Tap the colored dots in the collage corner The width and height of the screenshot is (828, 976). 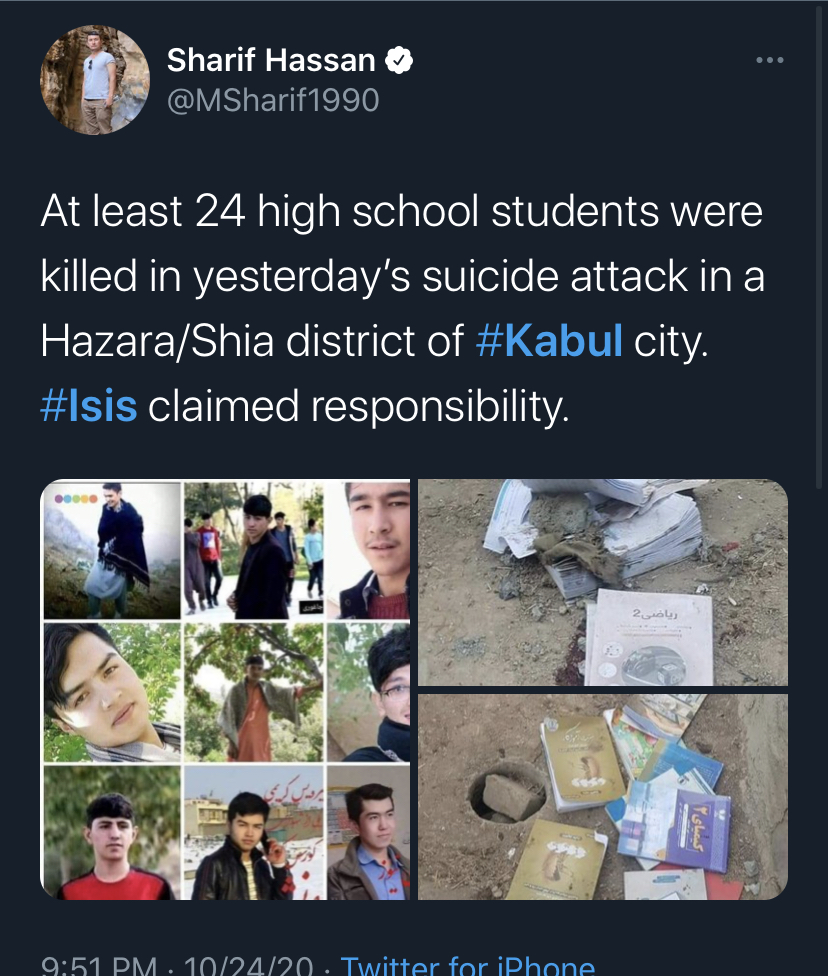pyautogui.click(x=76, y=499)
